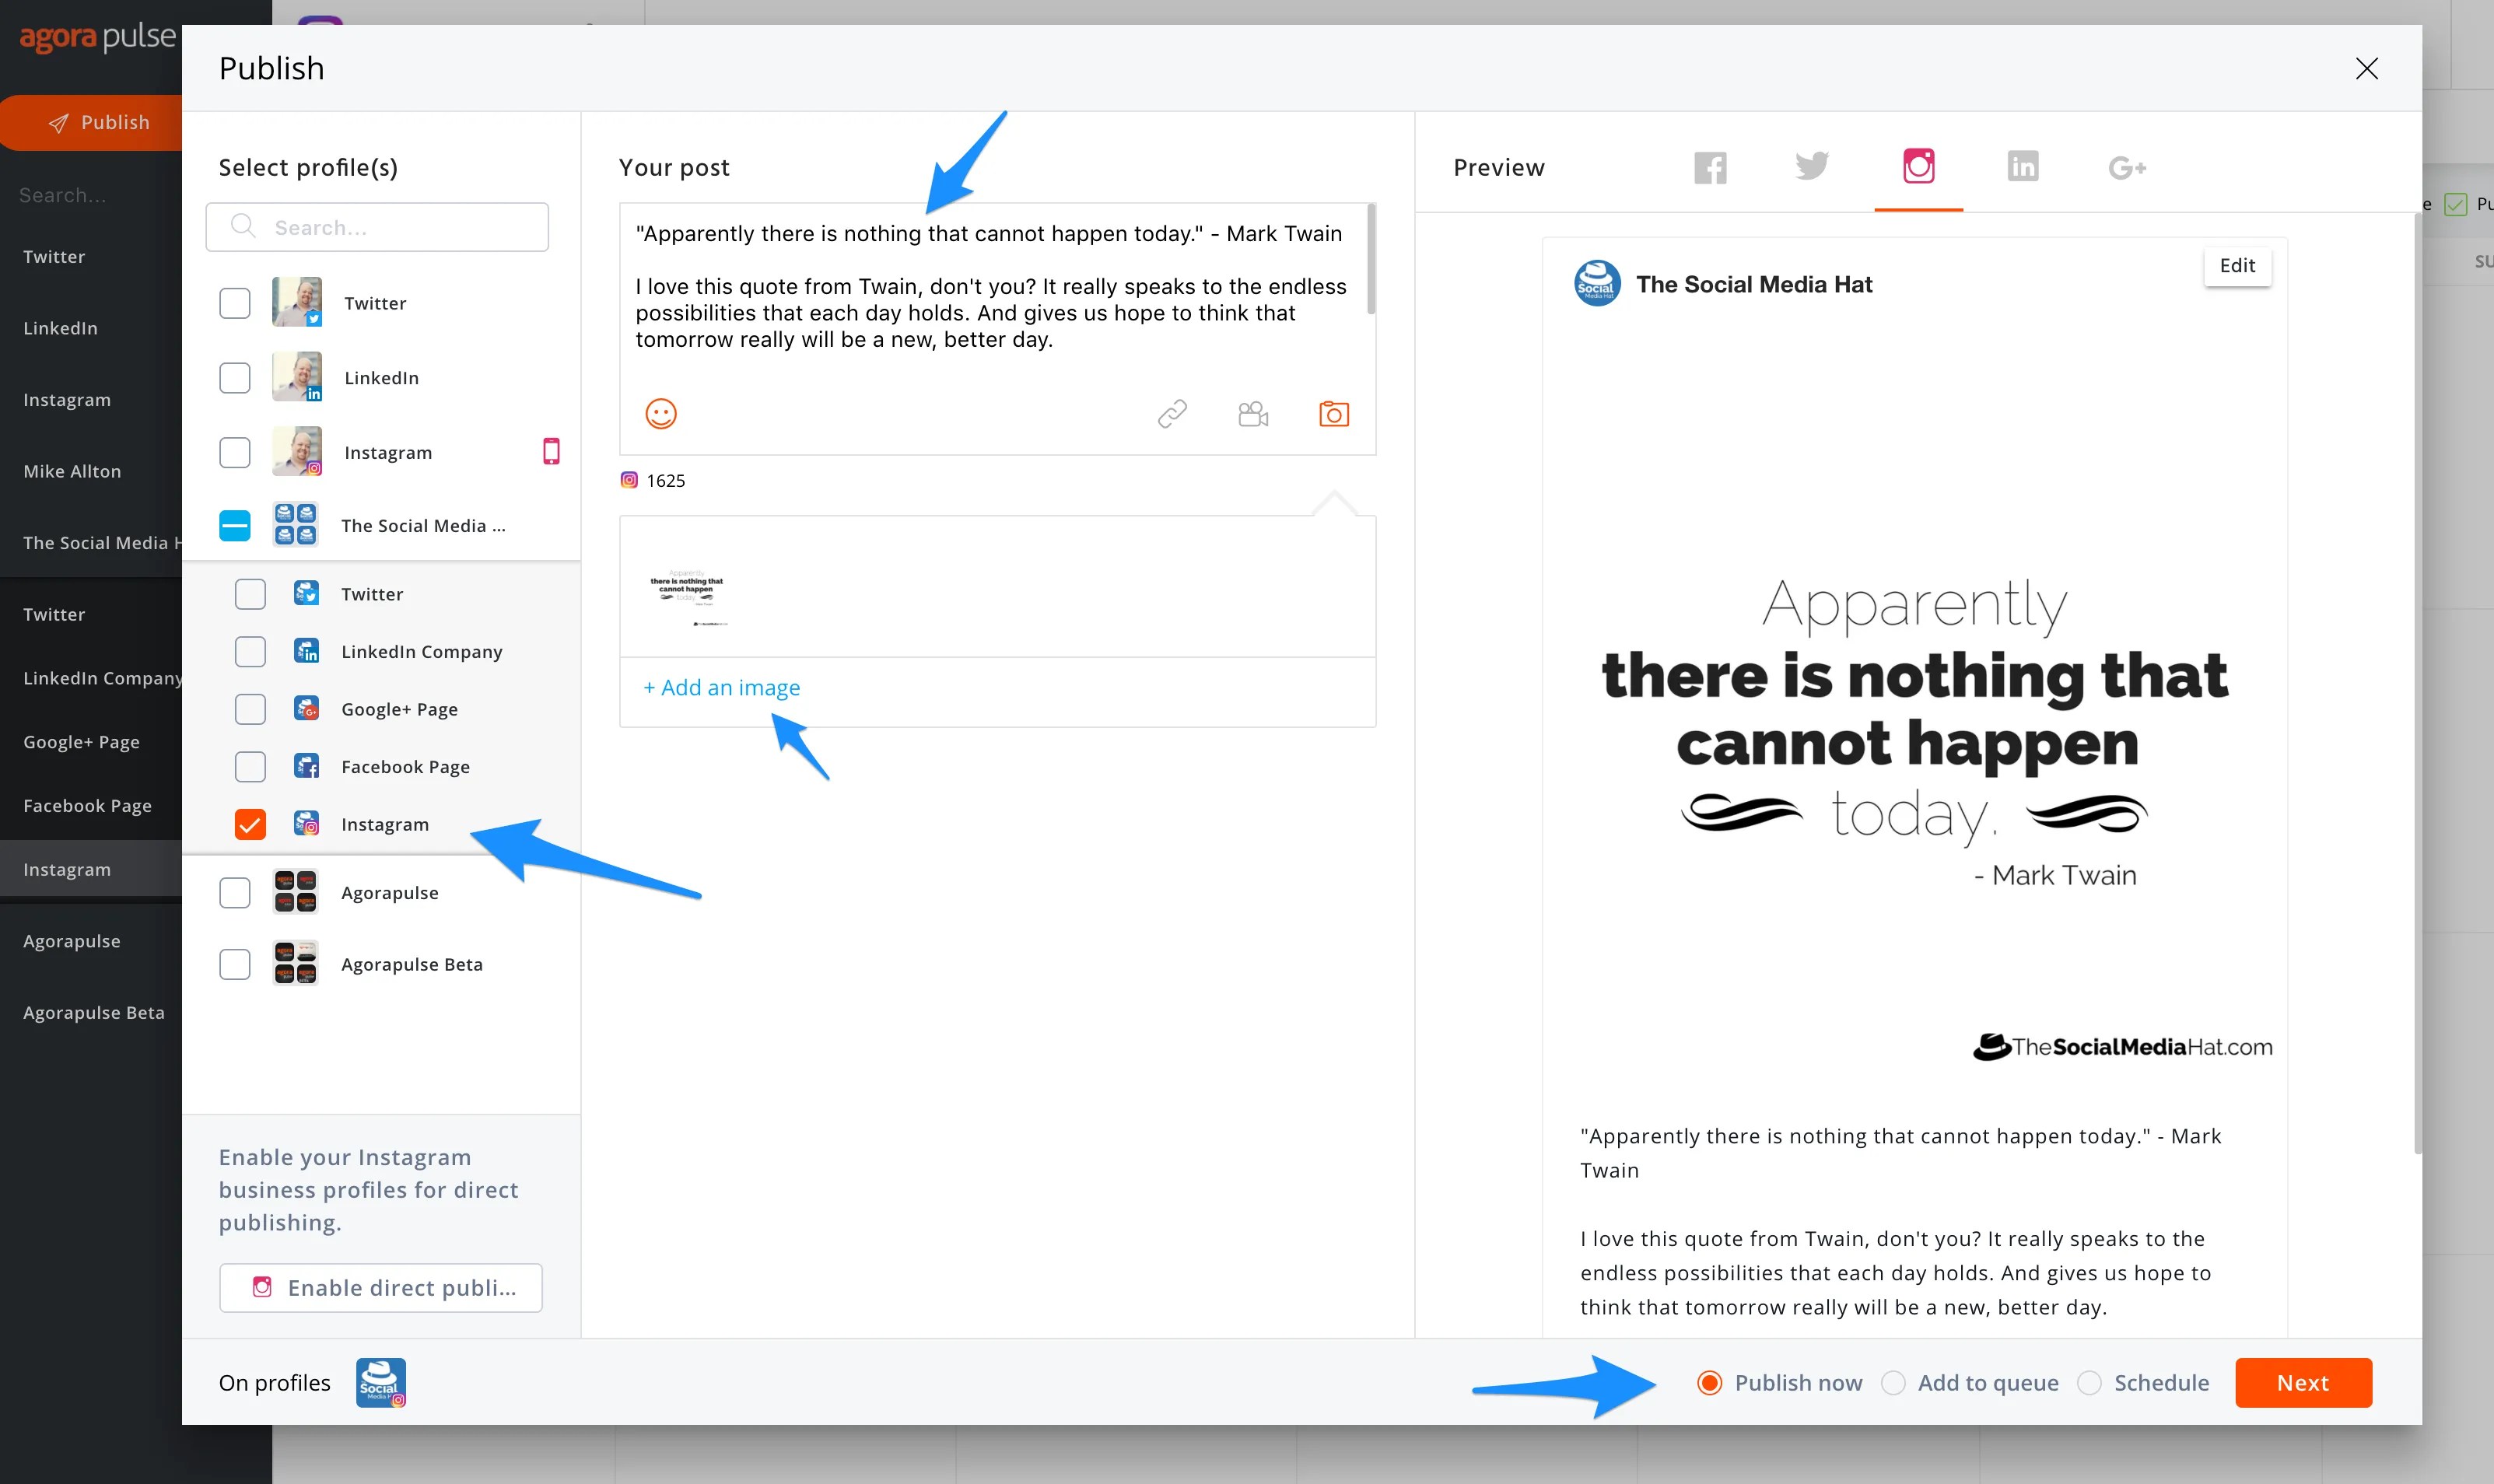The width and height of the screenshot is (2494, 1484).
Task: Select the Schedule radio button
Action: 2091,1381
